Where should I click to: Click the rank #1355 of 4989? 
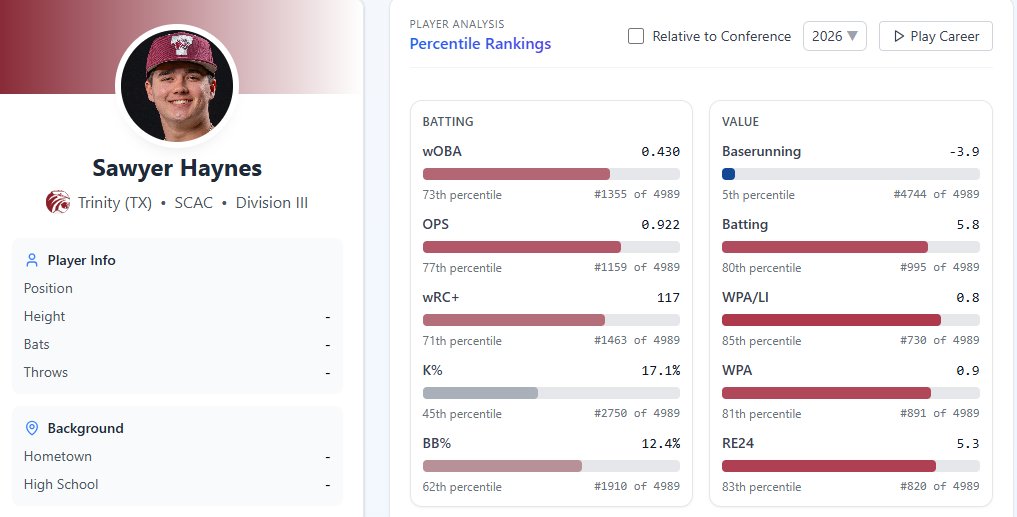tap(637, 194)
